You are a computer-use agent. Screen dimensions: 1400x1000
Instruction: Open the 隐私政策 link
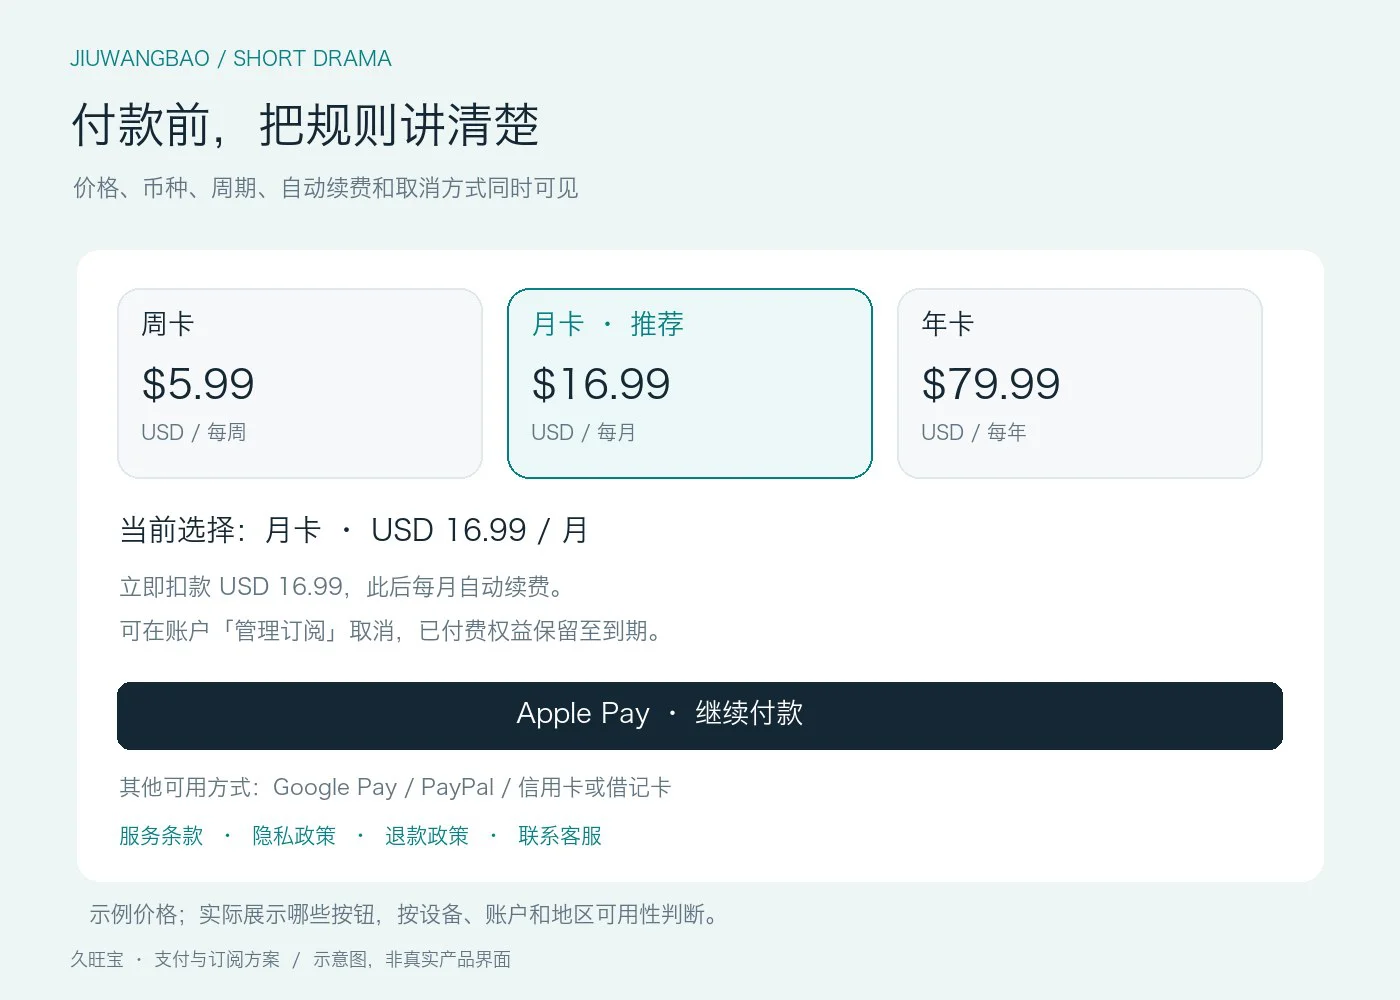coord(294,836)
